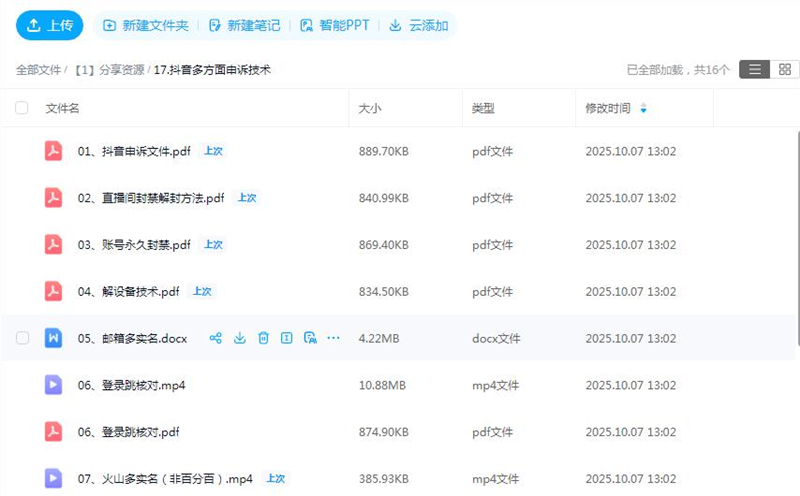The height and width of the screenshot is (496, 800).
Task: Open file 04、解设备技术.pdf
Action: pyautogui.click(x=129, y=292)
